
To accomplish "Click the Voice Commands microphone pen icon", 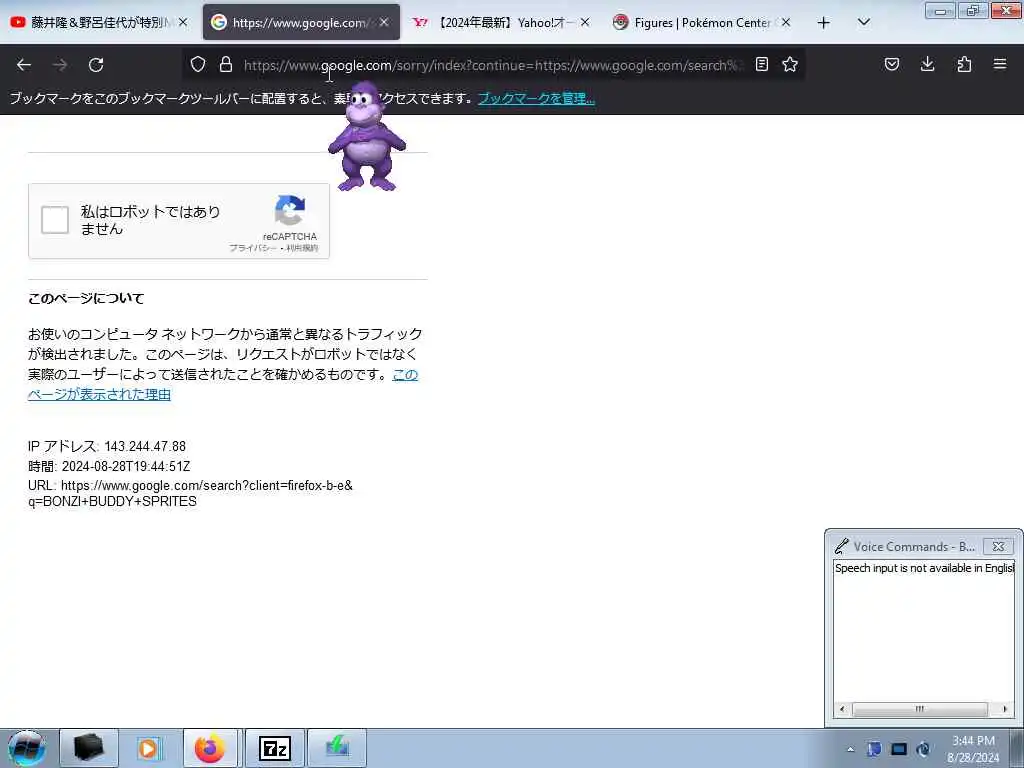I will click(842, 546).
